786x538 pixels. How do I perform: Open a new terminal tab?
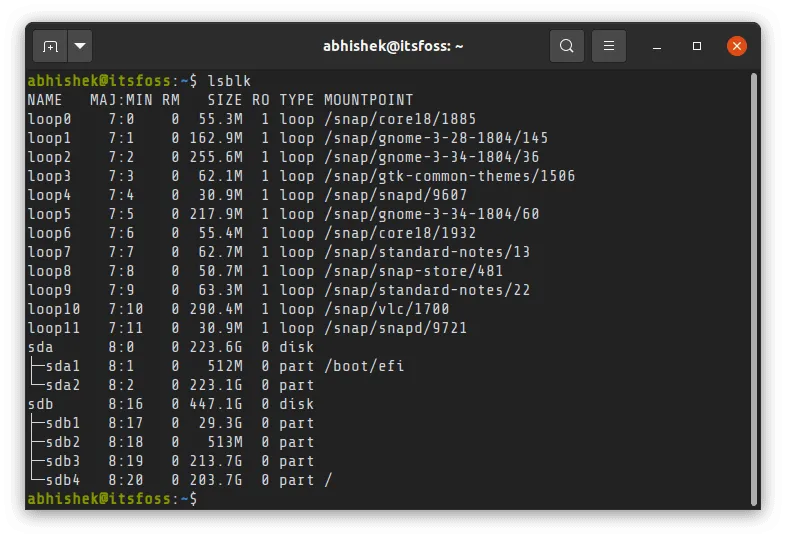point(50,46)
